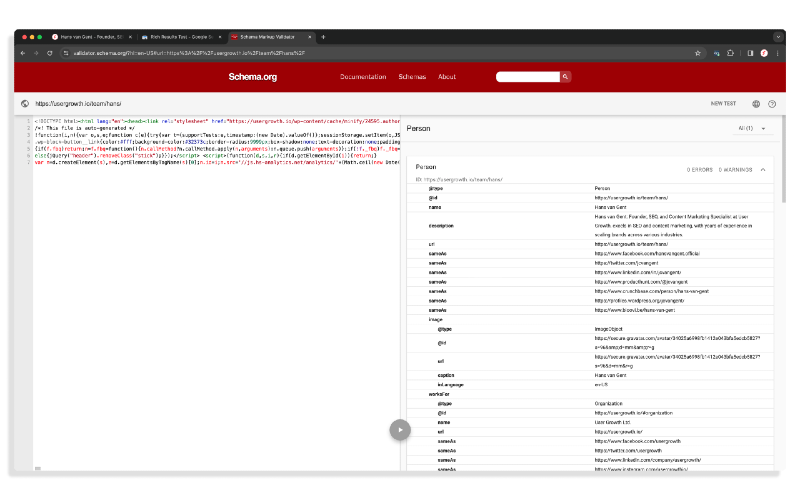Open the browser extensions puzzle icon
Viewport: 800px width, 500px height.
pyautogui.click(x=730, y=53)
